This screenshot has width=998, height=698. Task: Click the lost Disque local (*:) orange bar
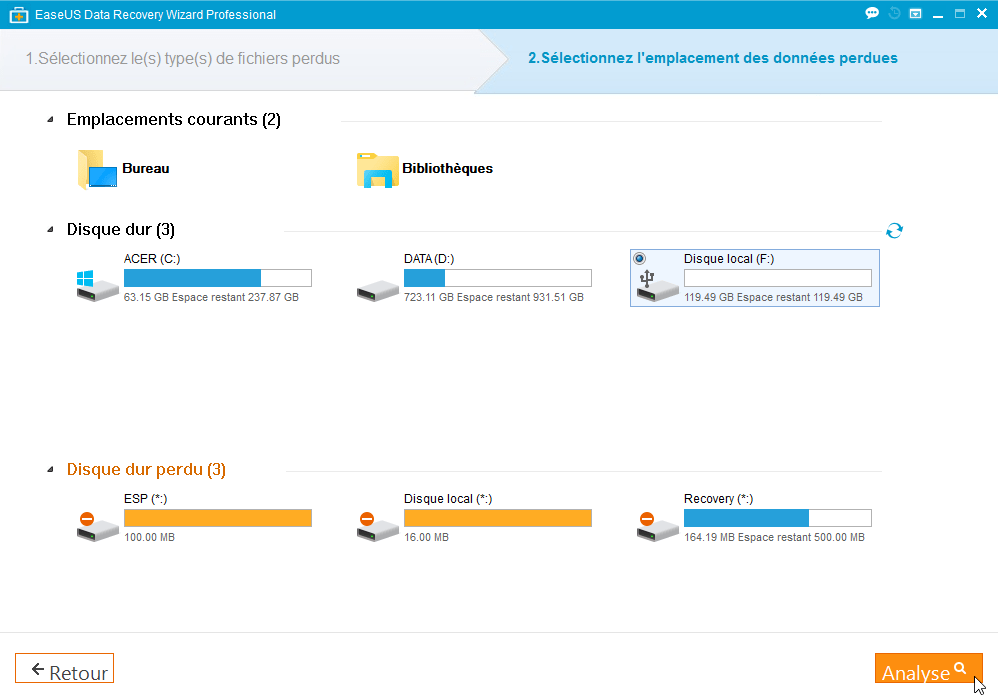[498, 518]
